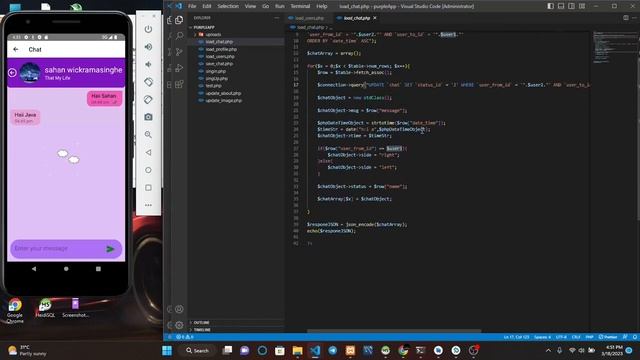Tap Android navigation back button on phone
640x360 pixels.
coord(34,269)
